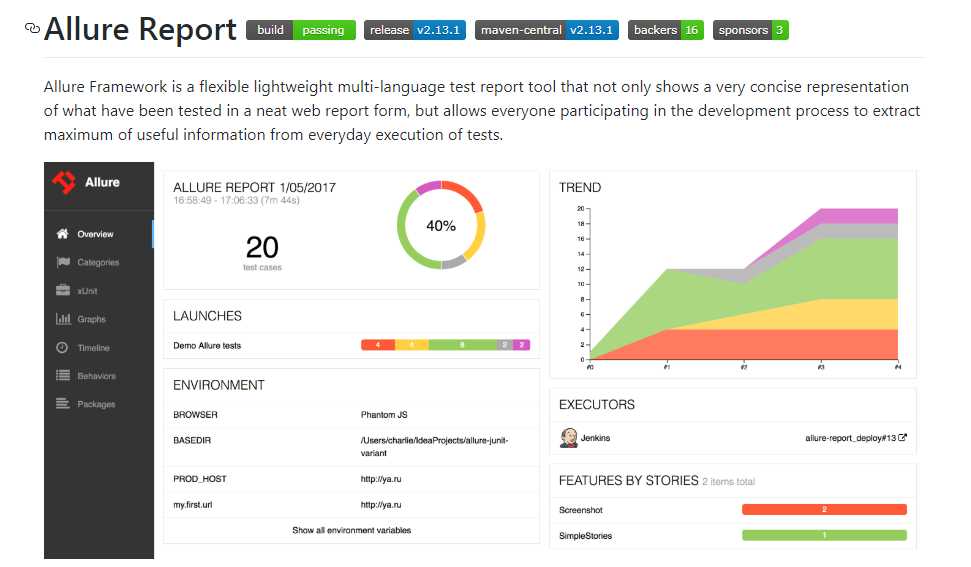Click the backers 16 badge
The height and width of the screenshot is (567, 971).
(666, 30)
